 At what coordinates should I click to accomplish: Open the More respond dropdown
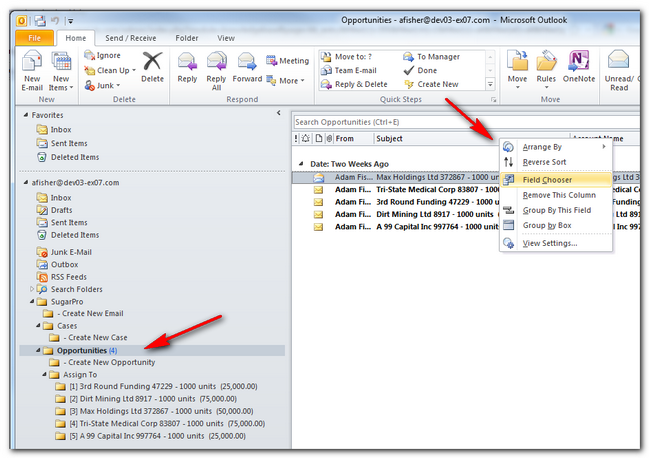(x=285, y=81)
